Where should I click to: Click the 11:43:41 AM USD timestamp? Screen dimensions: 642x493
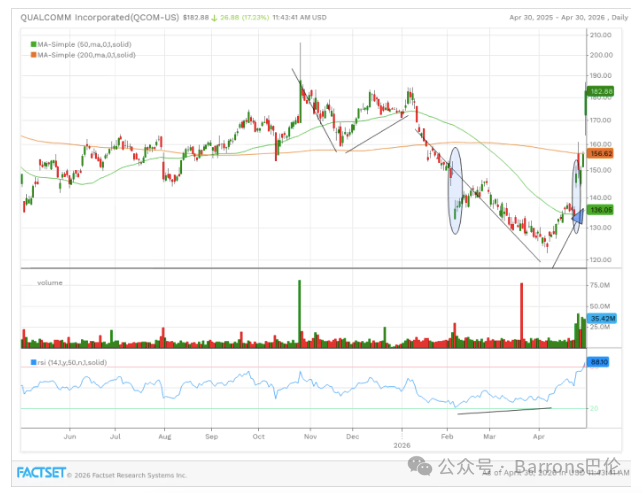point(299,18)
